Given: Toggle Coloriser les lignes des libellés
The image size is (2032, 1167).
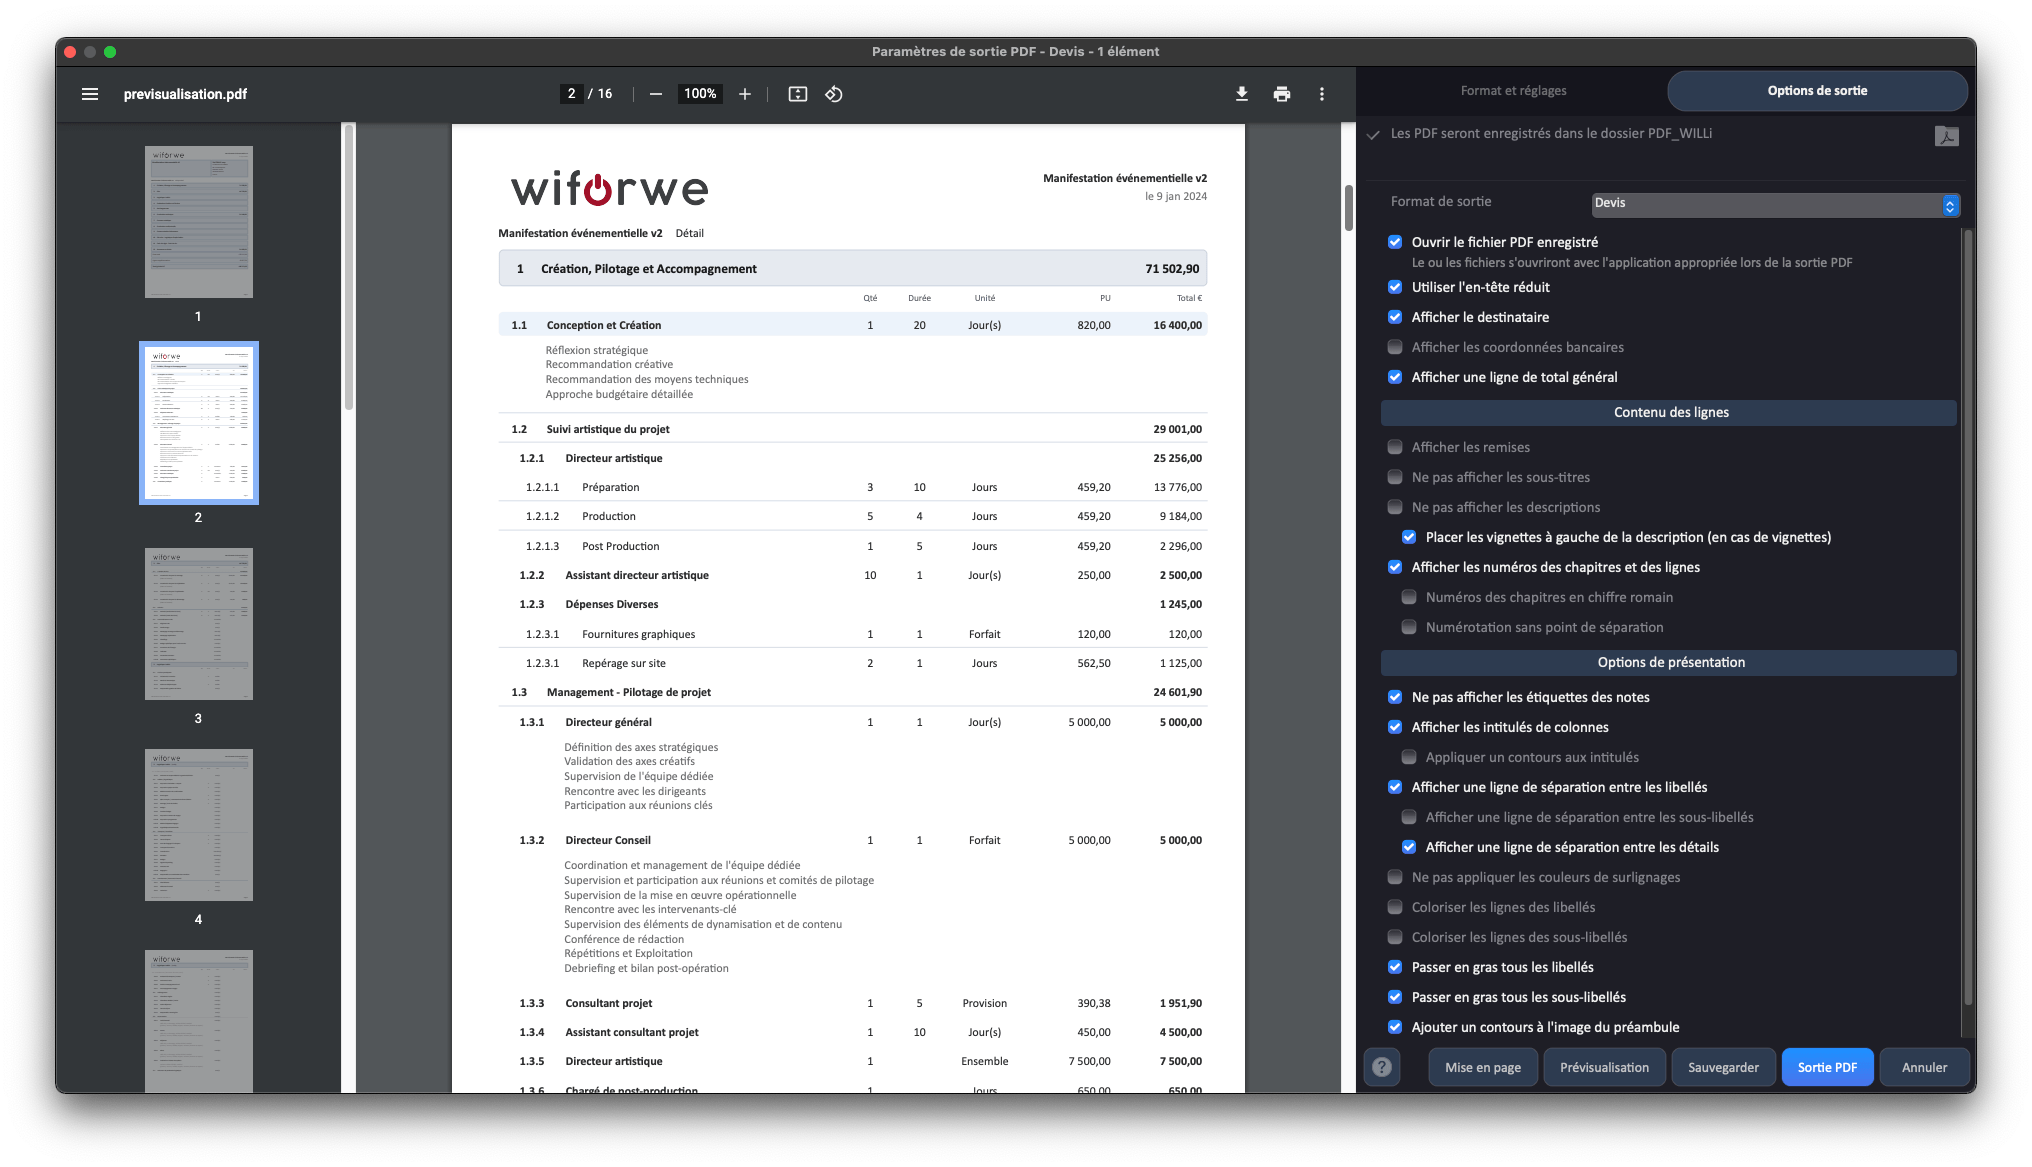Looking at the screenshot, I should 1395,907.
